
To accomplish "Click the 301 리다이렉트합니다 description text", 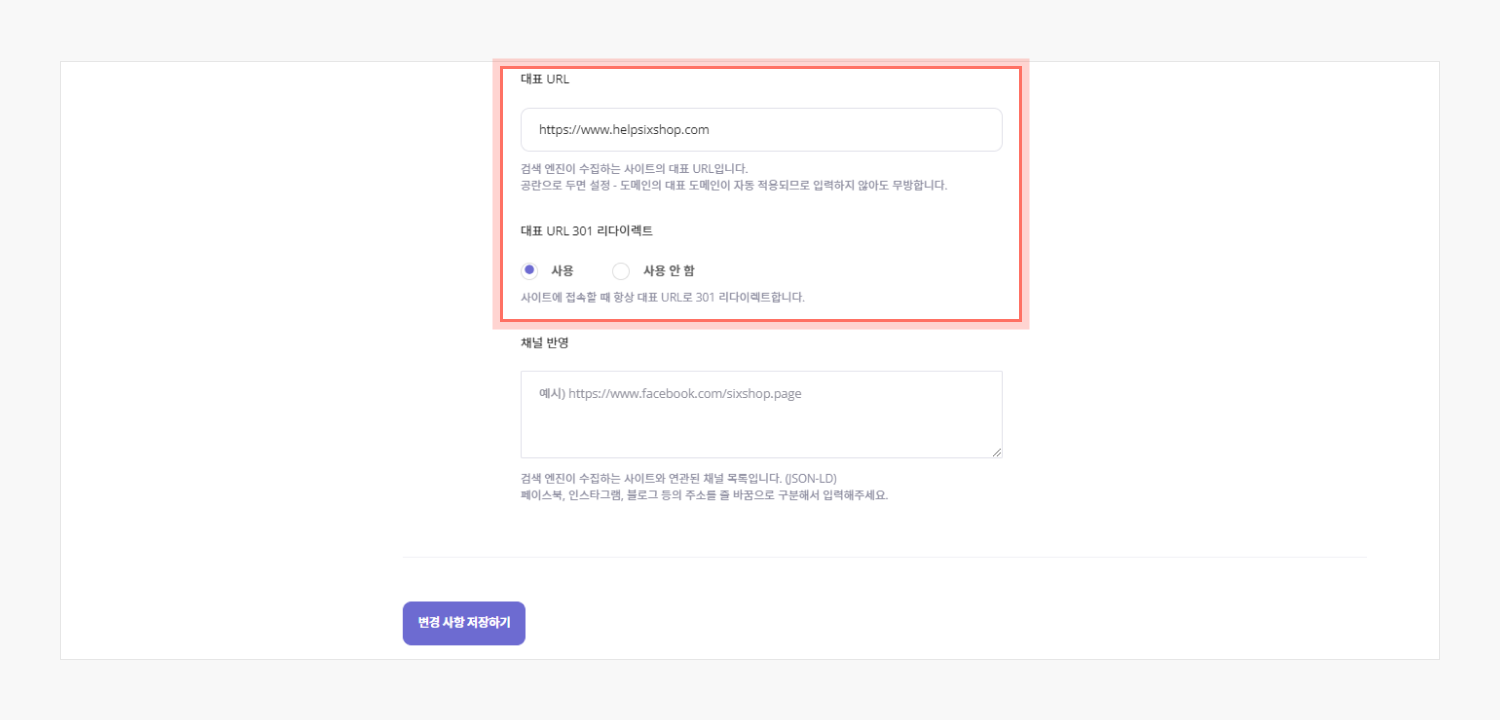I will point(662,297).
